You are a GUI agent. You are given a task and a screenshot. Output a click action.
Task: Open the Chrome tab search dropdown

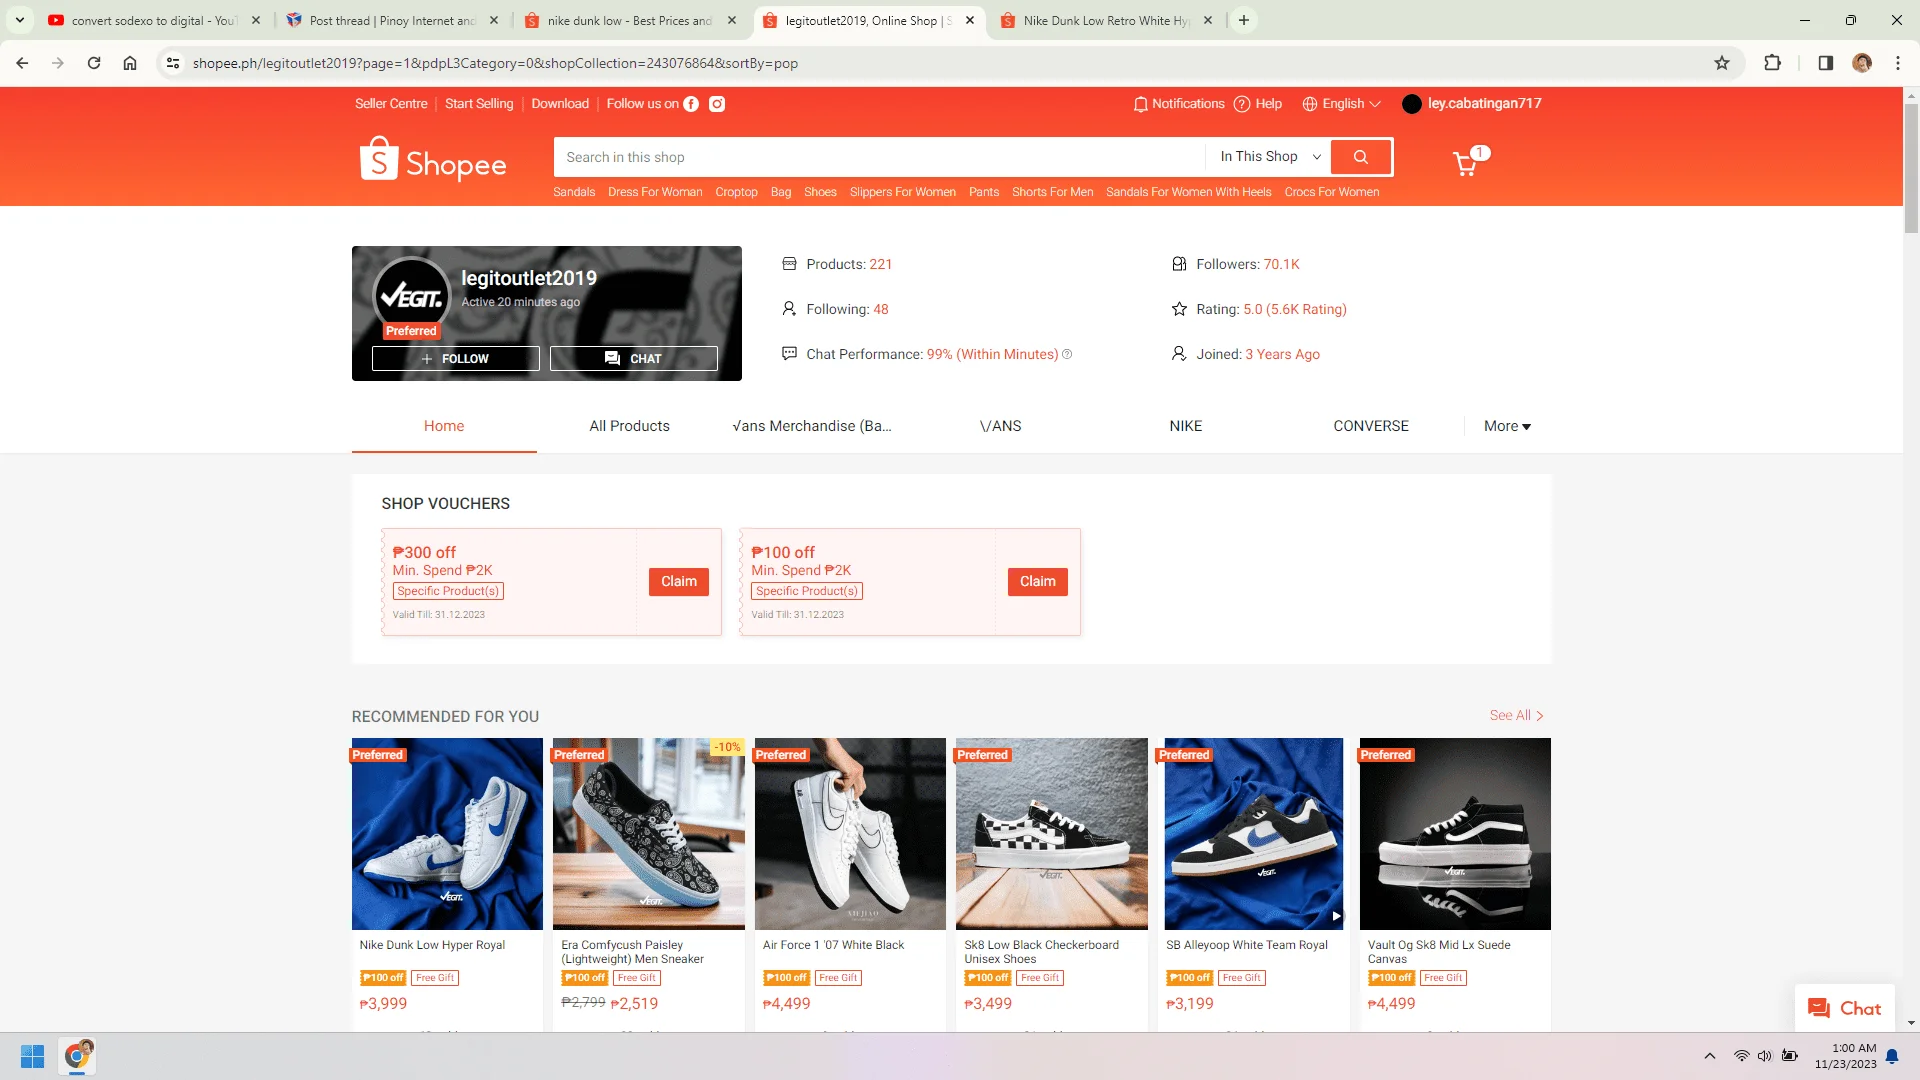[20, 20]
